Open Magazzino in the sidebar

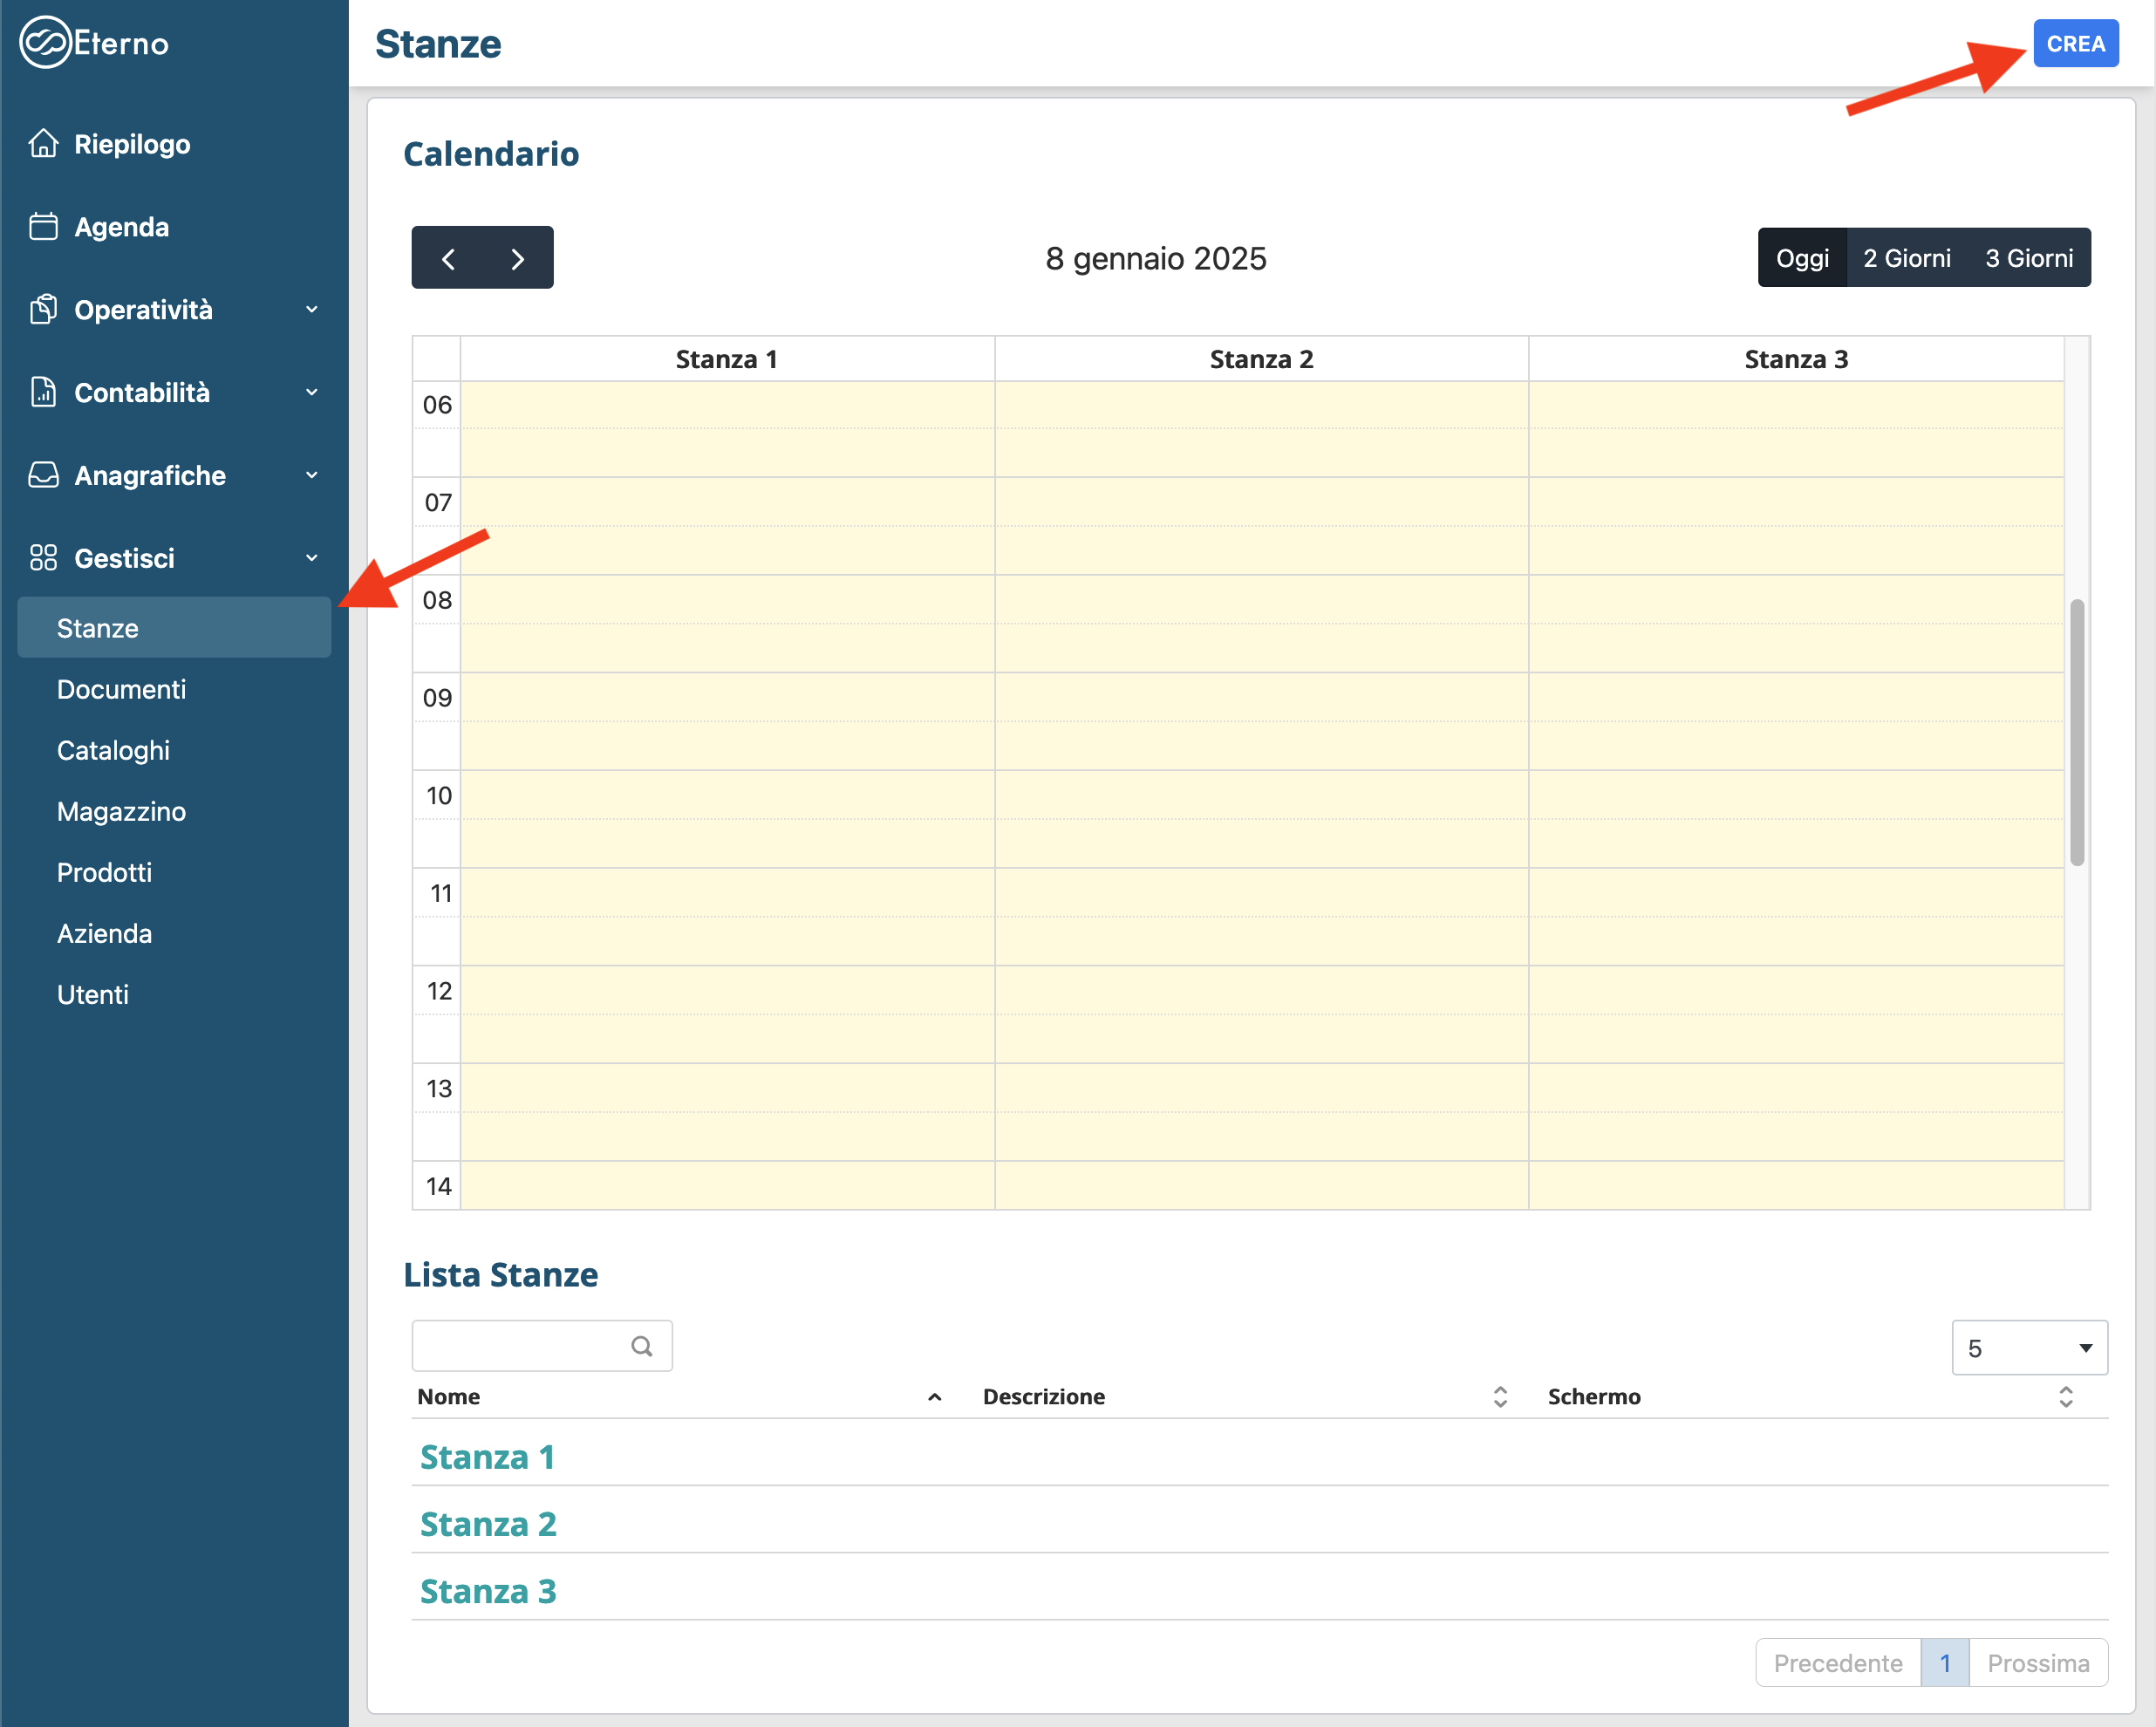coord(121,811)
